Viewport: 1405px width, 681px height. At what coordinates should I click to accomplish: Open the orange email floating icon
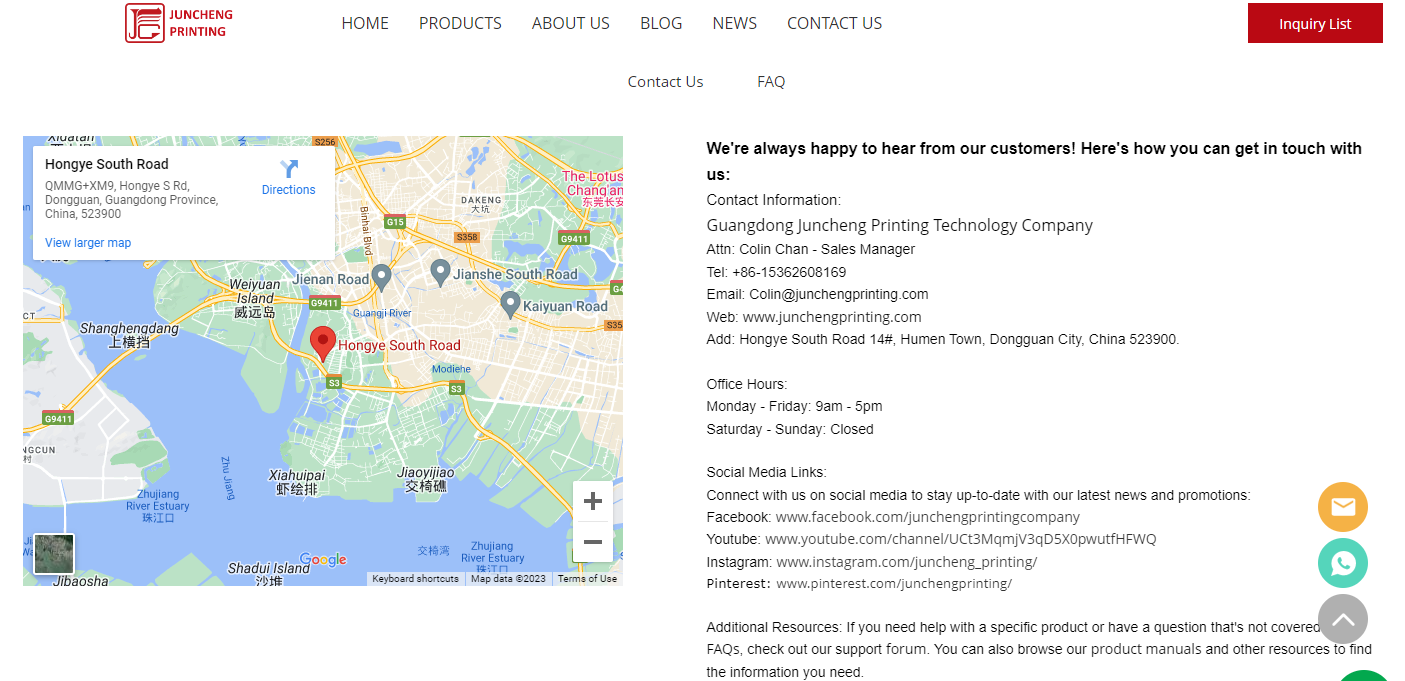(1342, 507)
